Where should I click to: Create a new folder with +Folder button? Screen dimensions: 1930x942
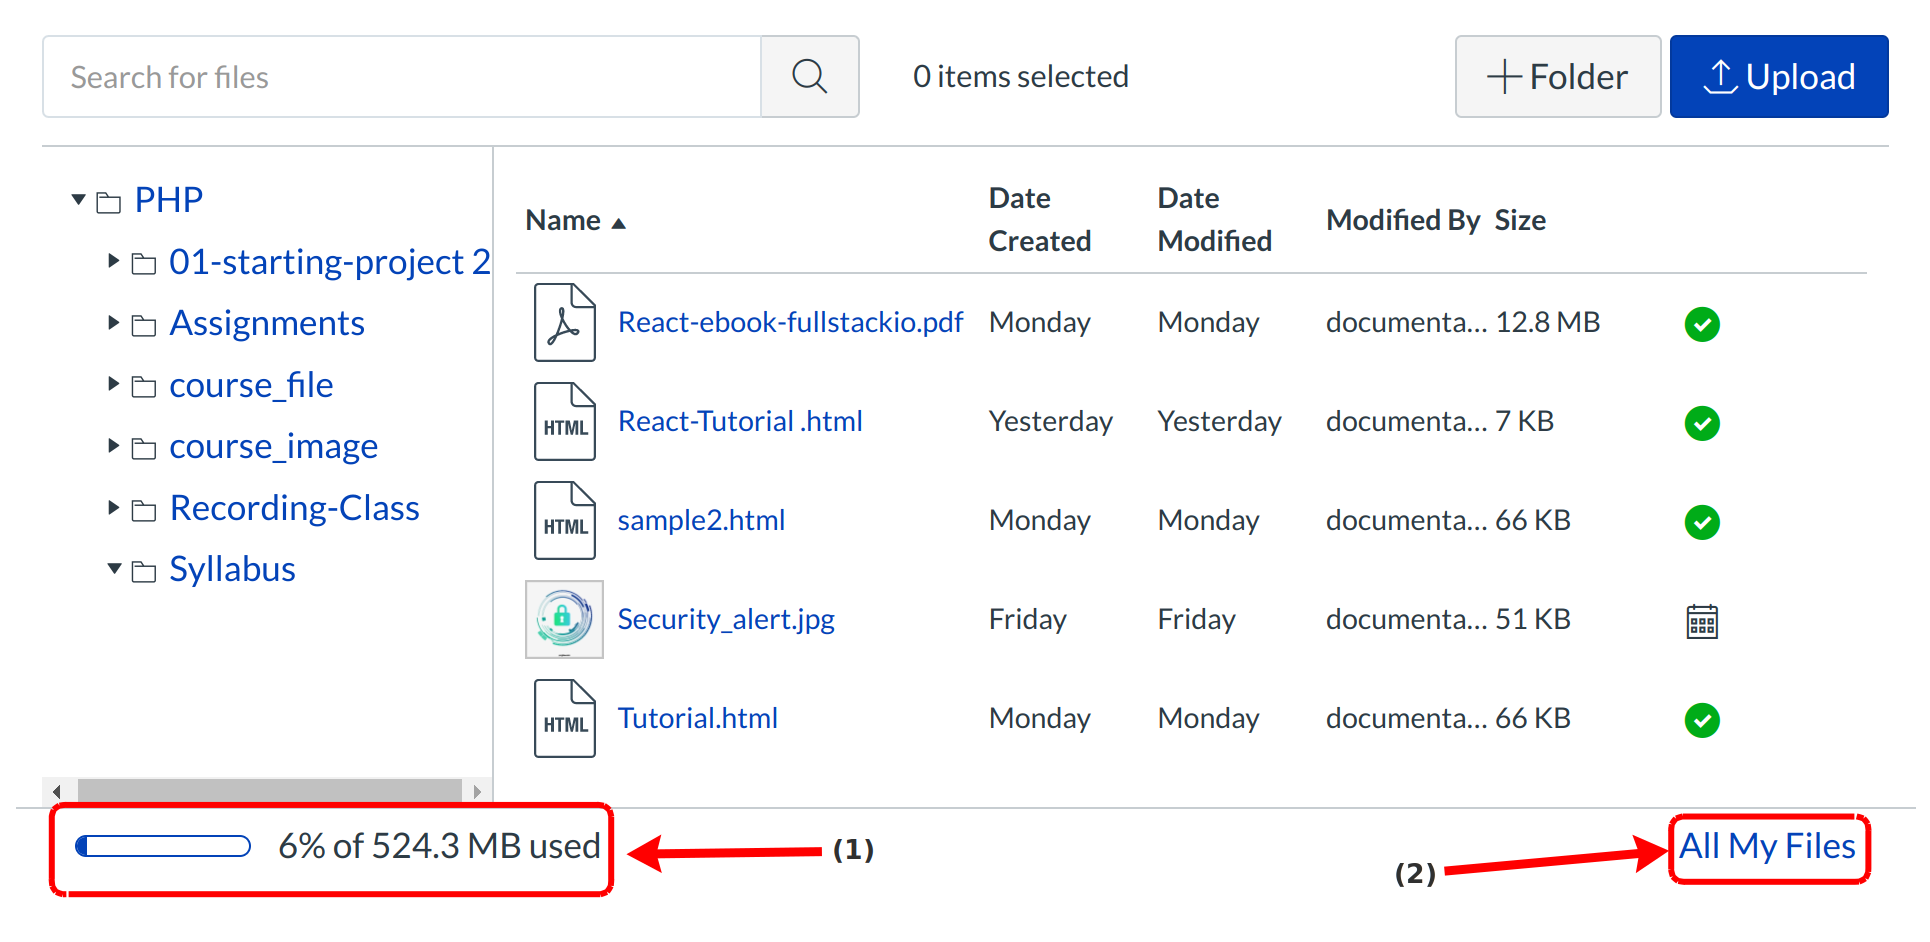pos(1557,77)
